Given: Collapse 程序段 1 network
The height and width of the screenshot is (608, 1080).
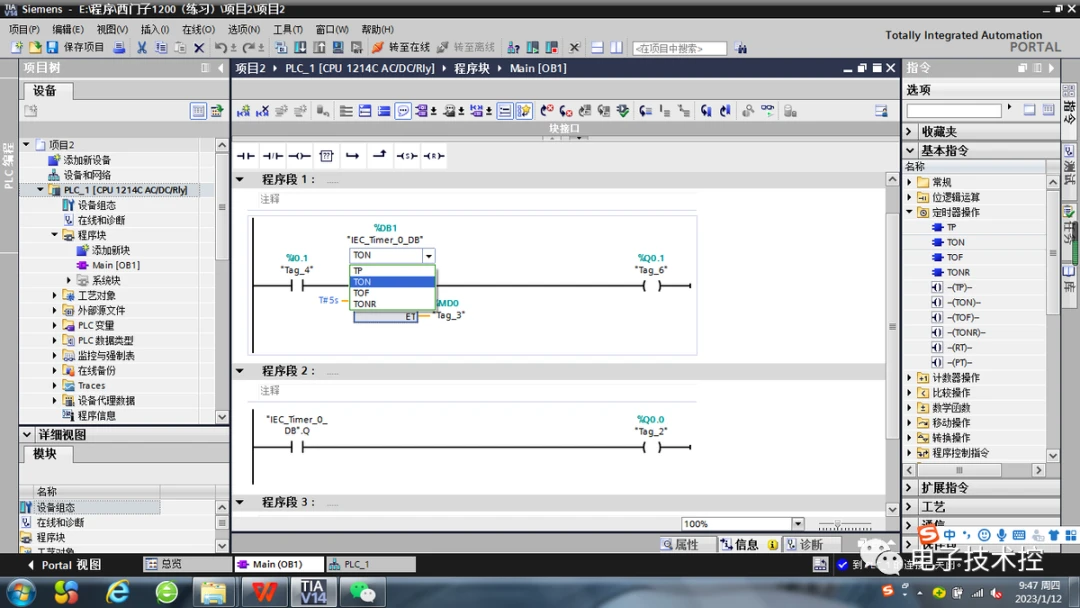Looking at the screenshot, I should coord(240,180).
